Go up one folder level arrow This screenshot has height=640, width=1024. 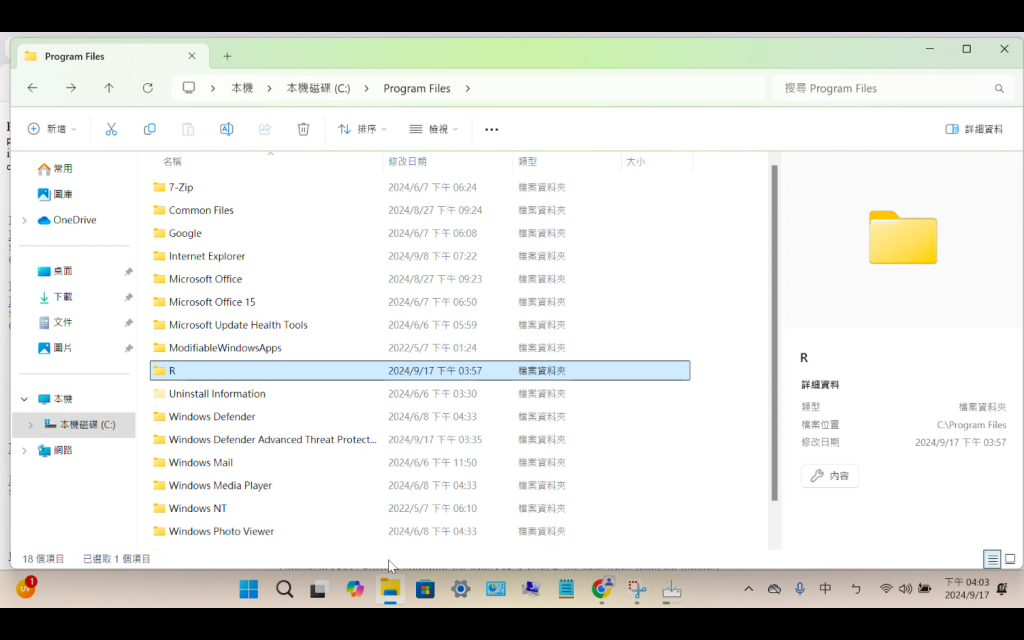(x=109, y=88)
